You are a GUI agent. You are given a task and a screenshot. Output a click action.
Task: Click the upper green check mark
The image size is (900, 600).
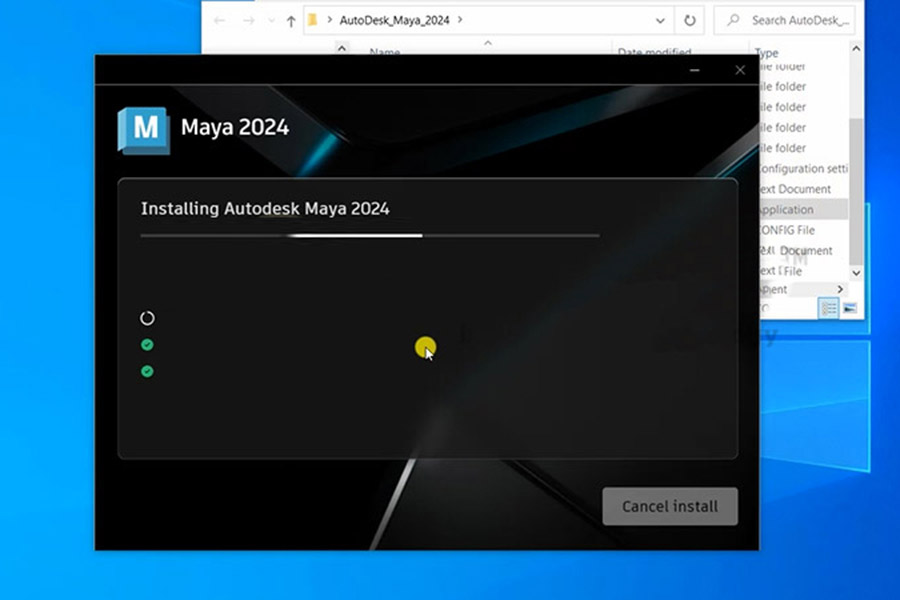click(148, 344)
